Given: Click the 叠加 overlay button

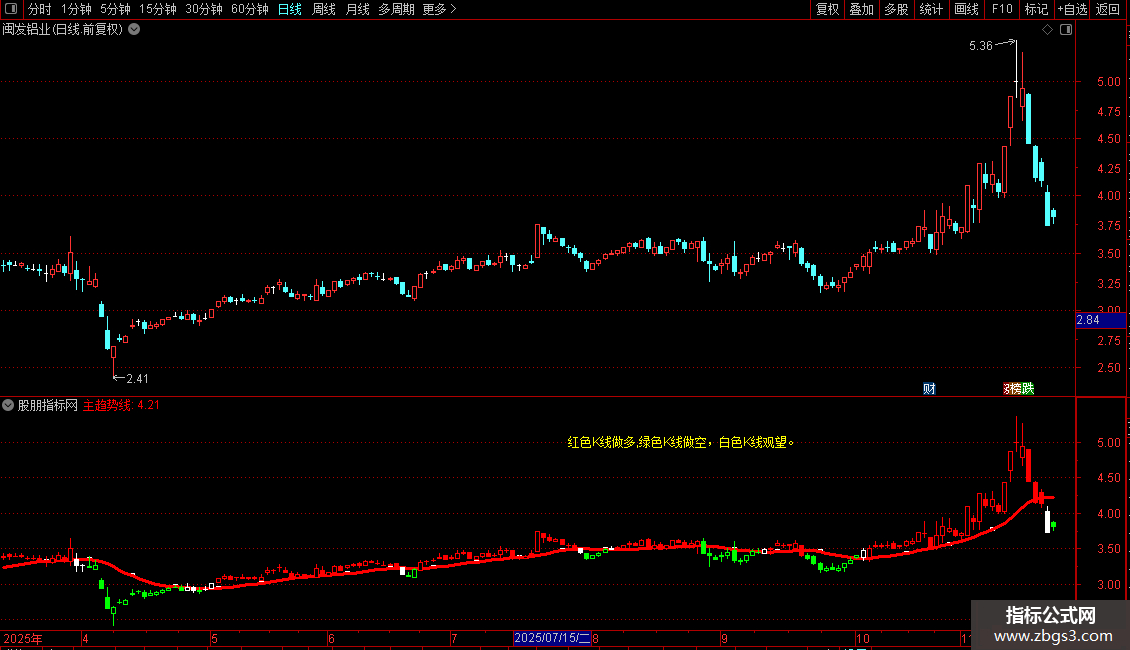Looking at the screenshot, I should [x=861, y=9].
